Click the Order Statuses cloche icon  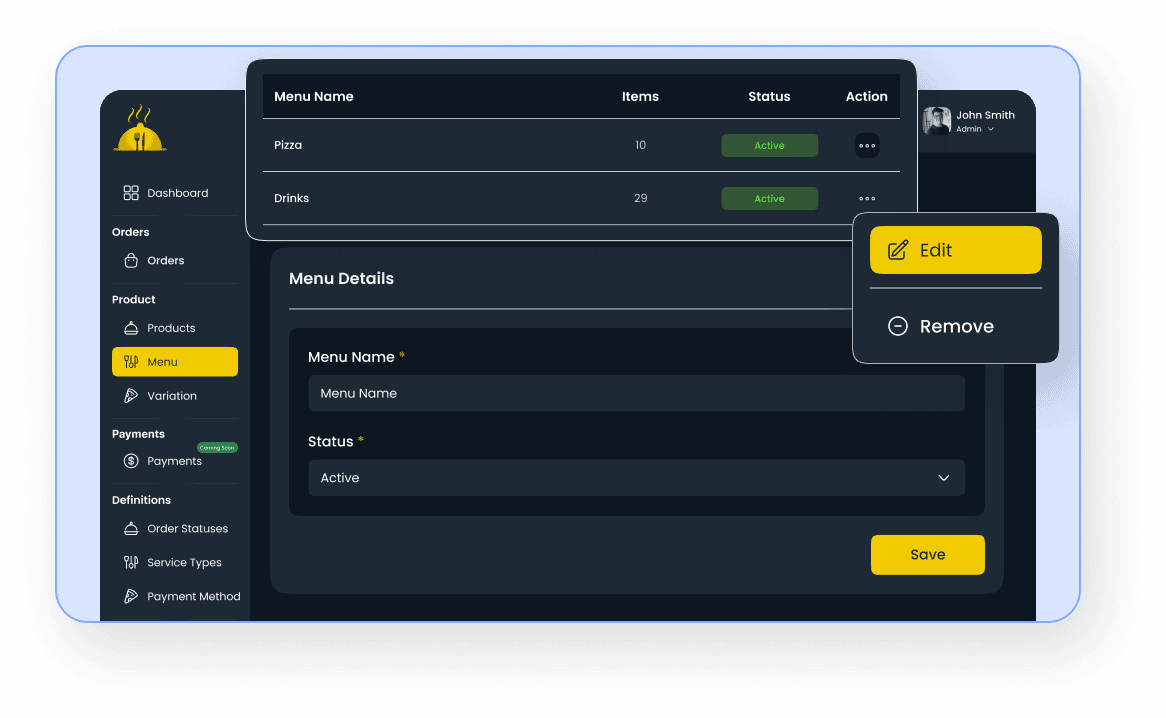(131, 528)
